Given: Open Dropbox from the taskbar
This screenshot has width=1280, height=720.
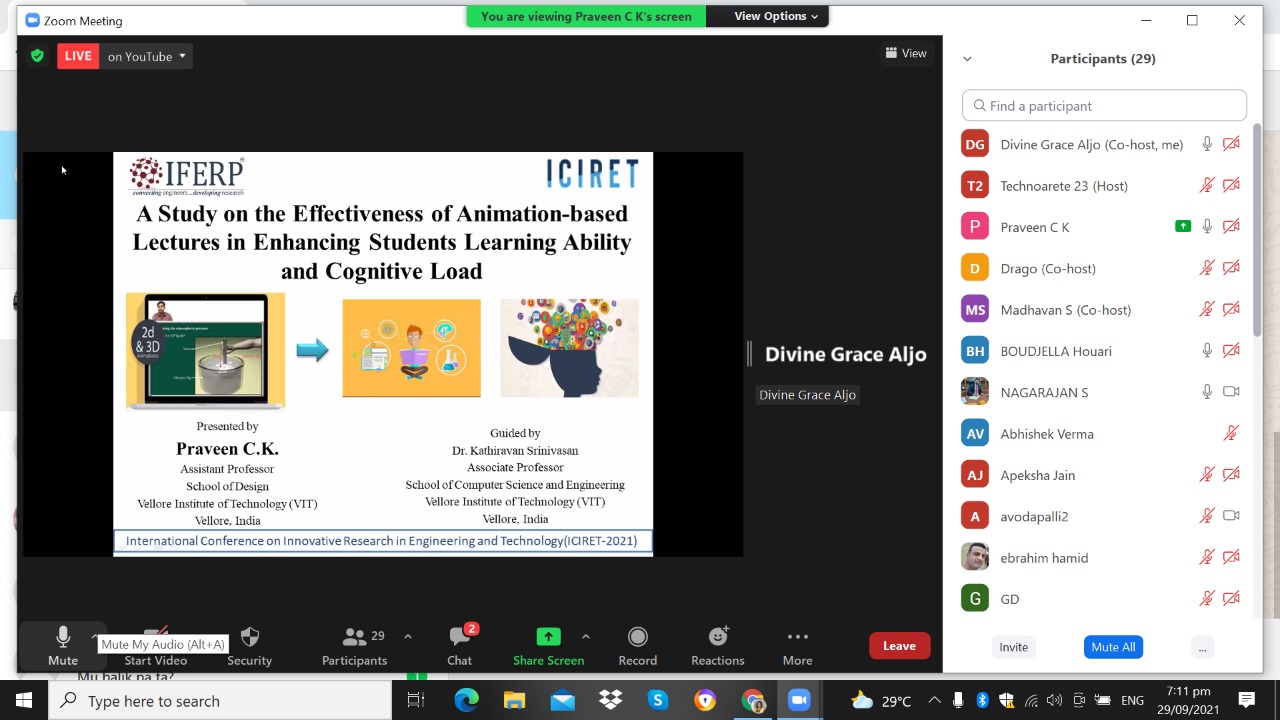Looking at the screenshot, I should (x=610, y=700).
